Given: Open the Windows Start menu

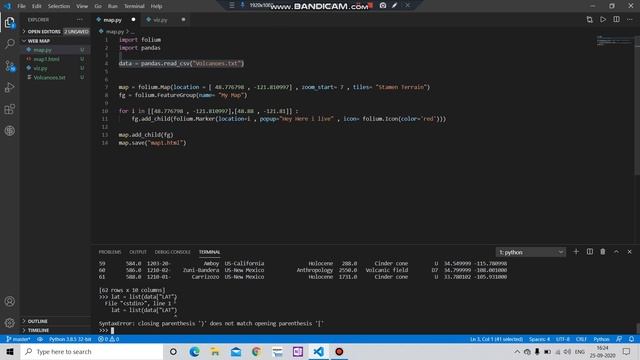Looking at the screenshot, I should 10,351.
